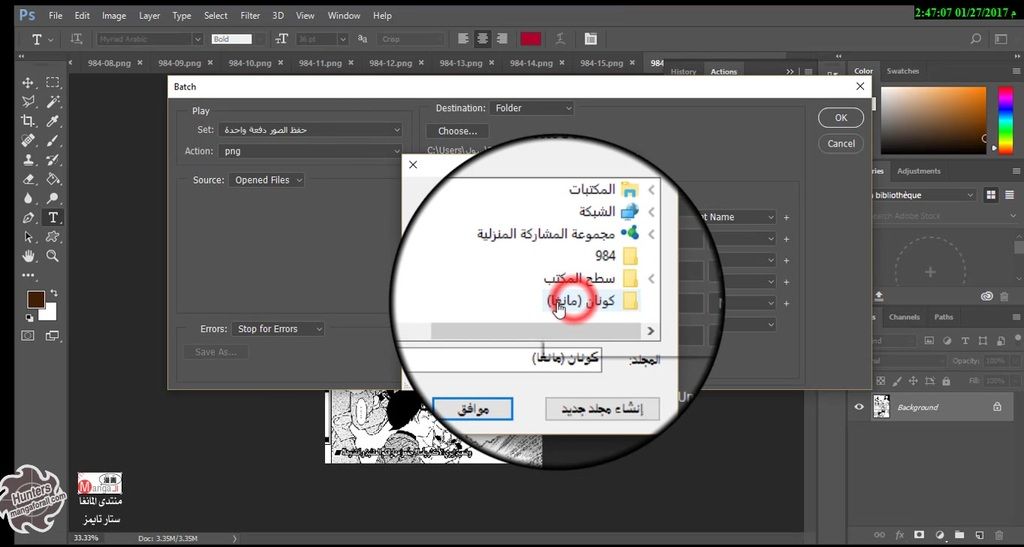1024x547 pixels.
Task: Expand the سطح المكتب tree node
Action: point(650,279)
